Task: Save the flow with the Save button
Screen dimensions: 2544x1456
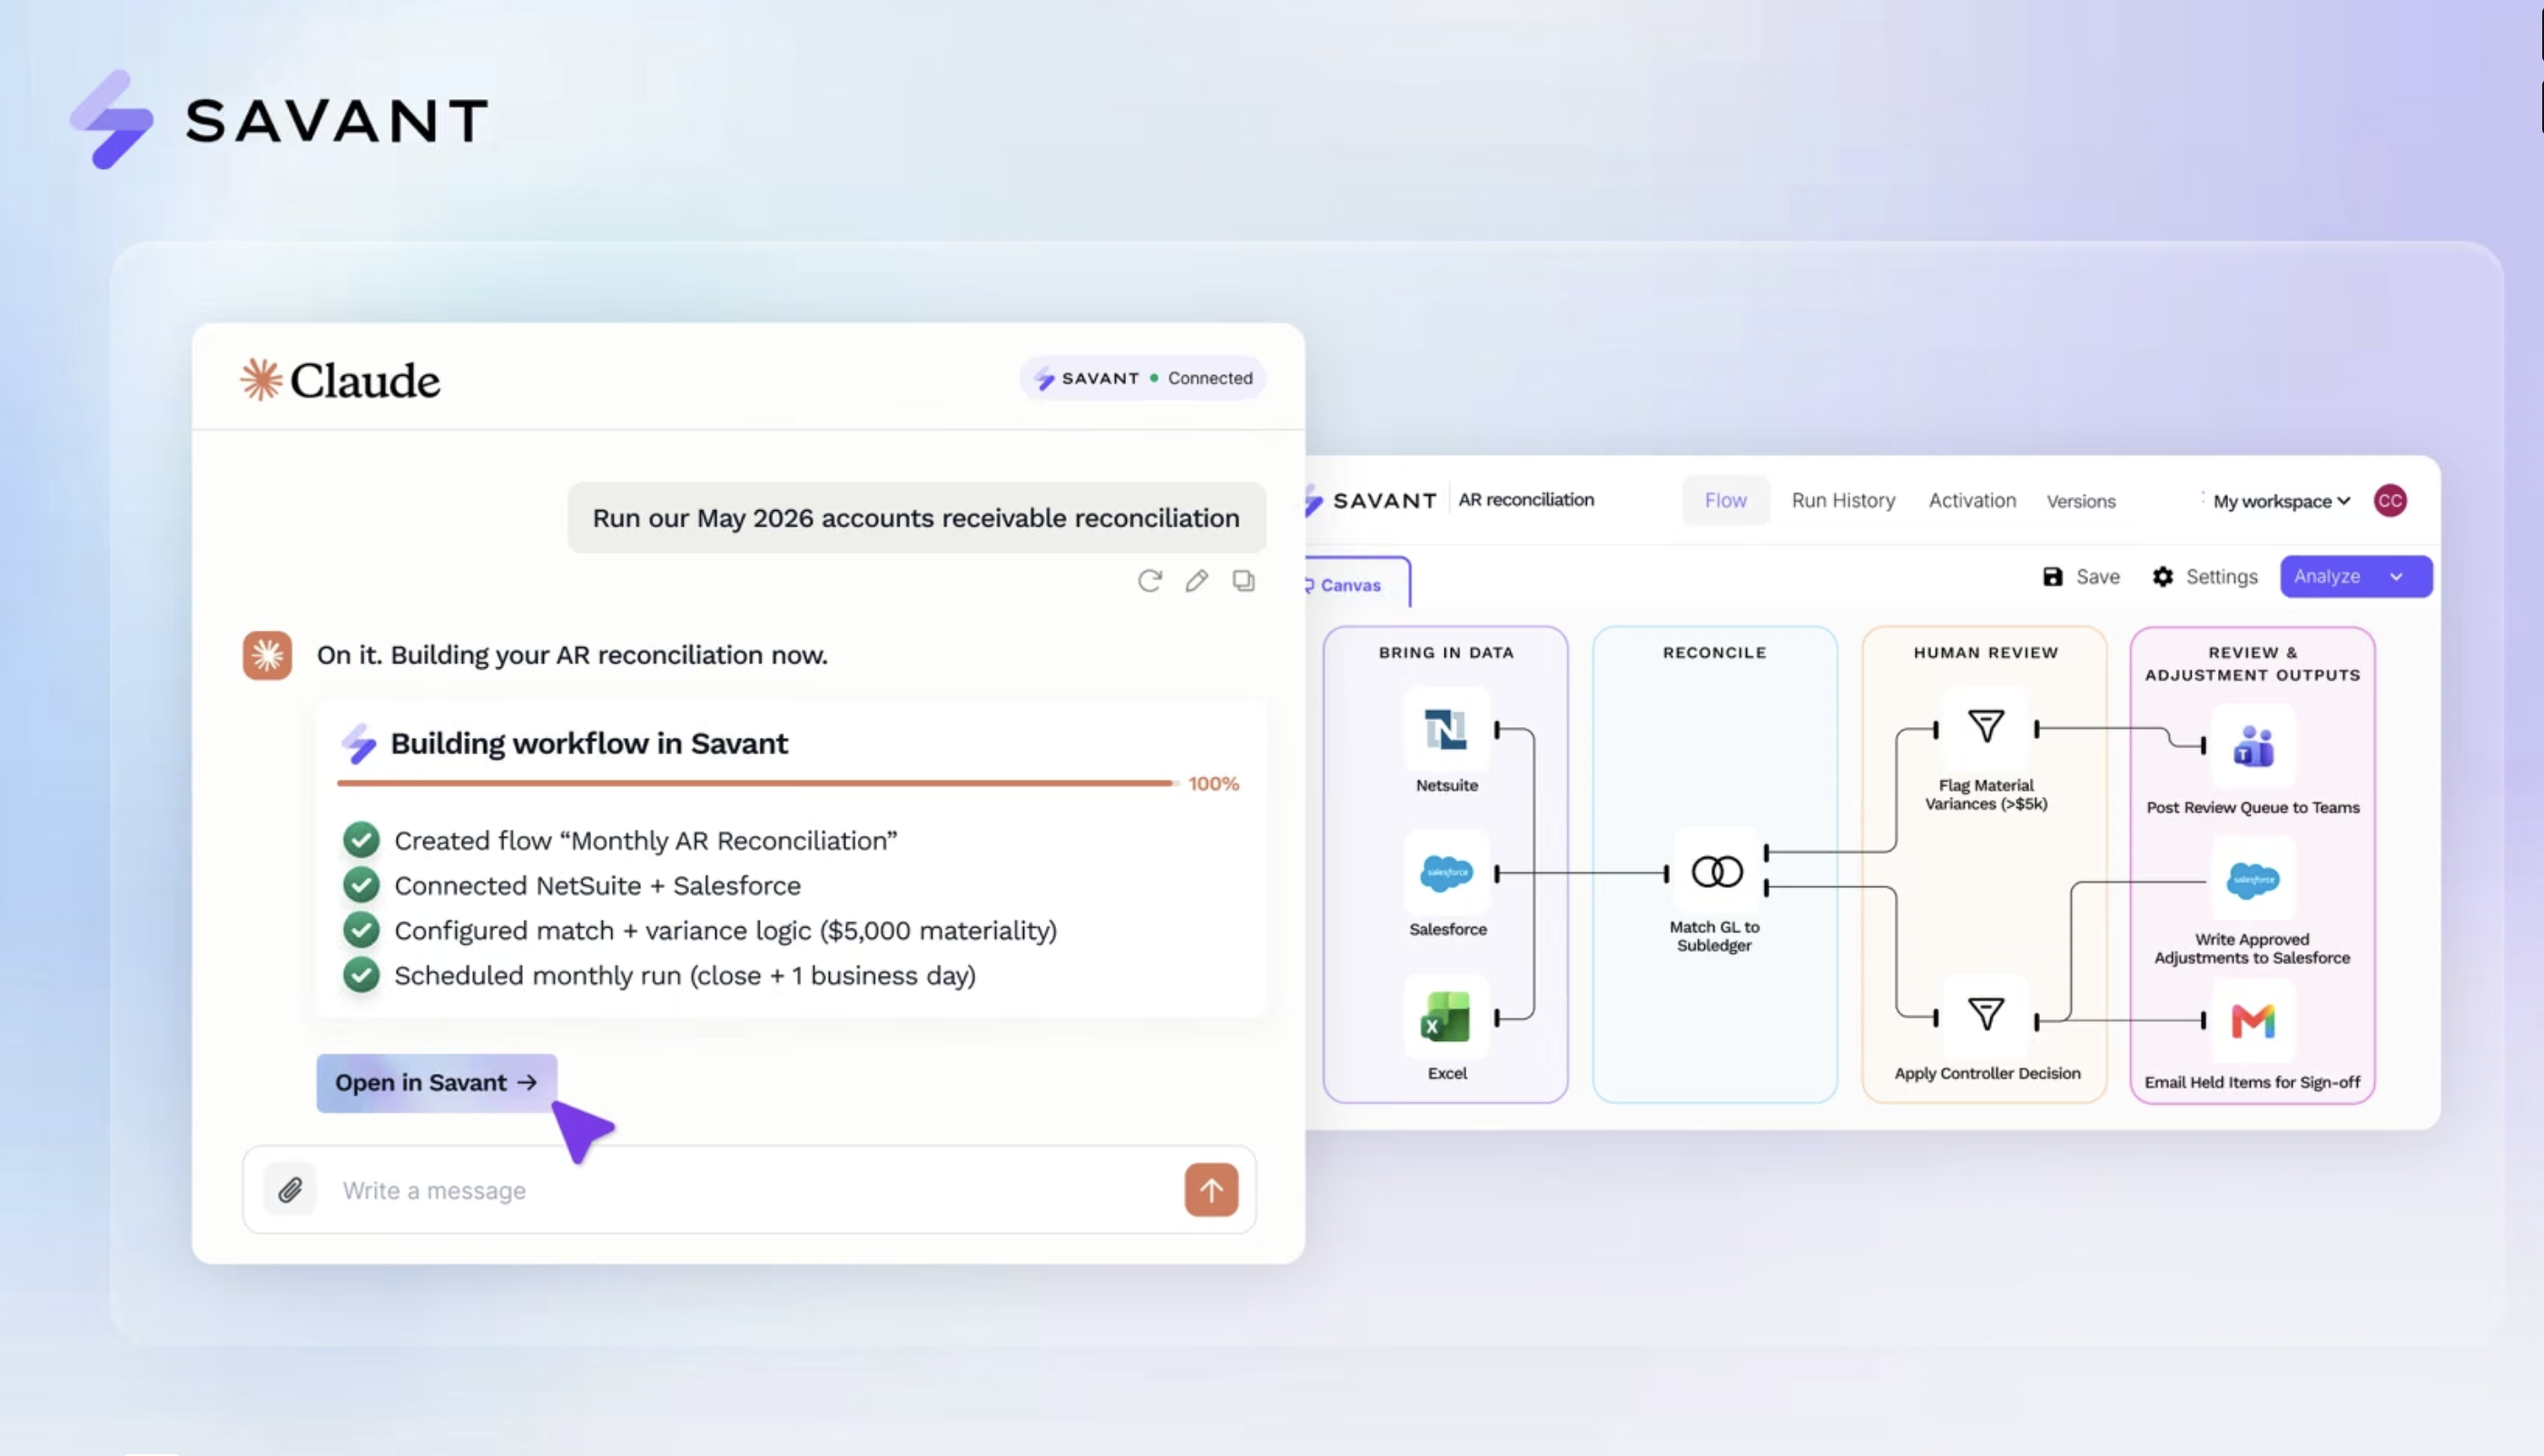Action: tap(2081, 576)
